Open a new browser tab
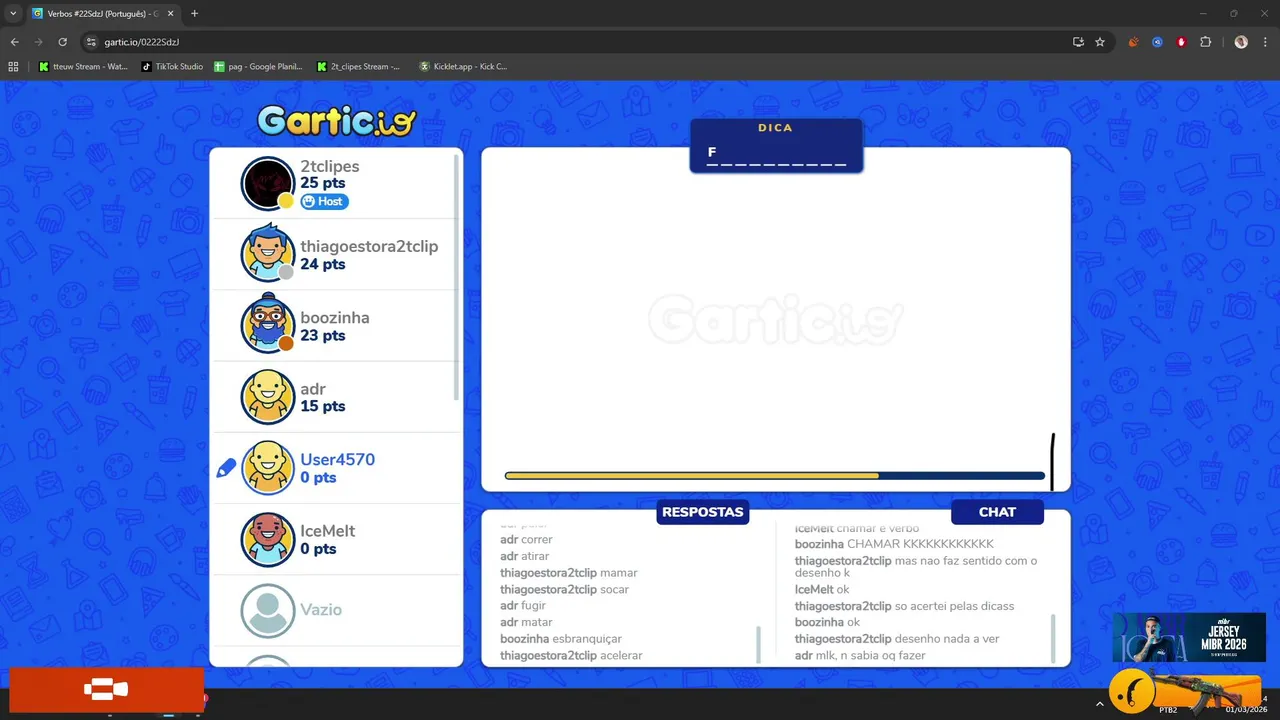 pyautogui.click(x=194, y=13)
